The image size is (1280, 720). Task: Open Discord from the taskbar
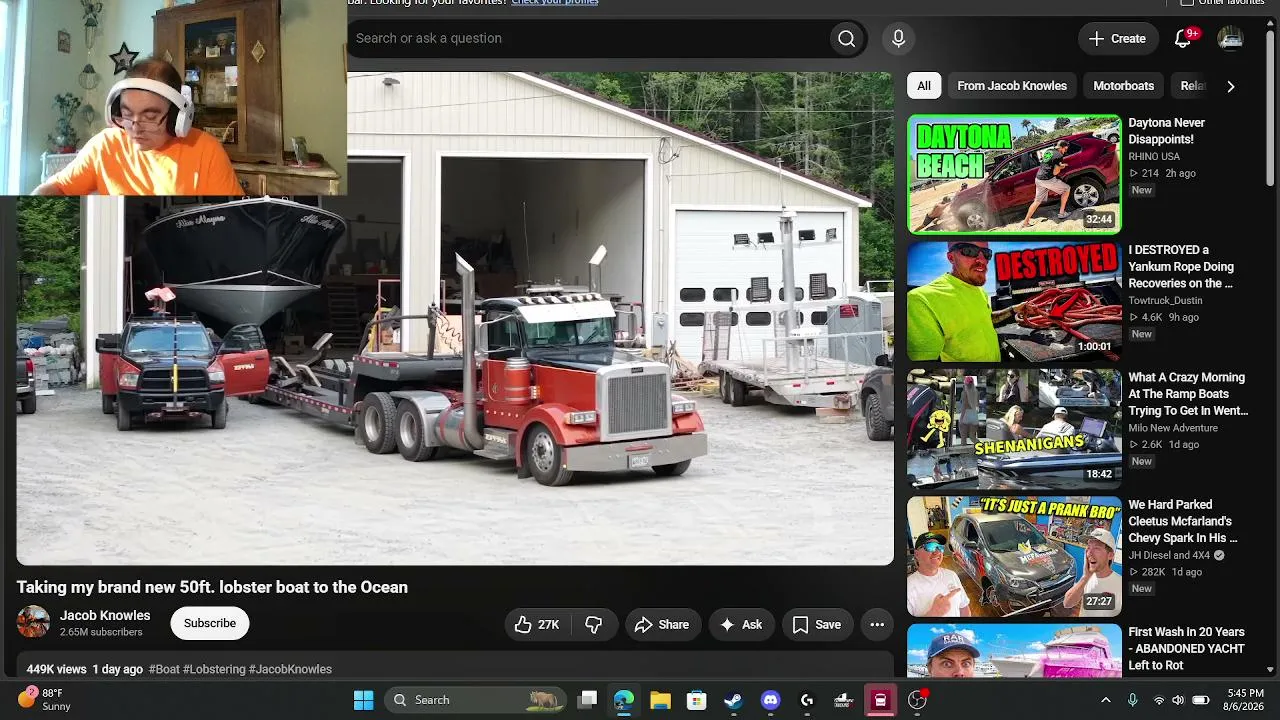coord(770,700)
